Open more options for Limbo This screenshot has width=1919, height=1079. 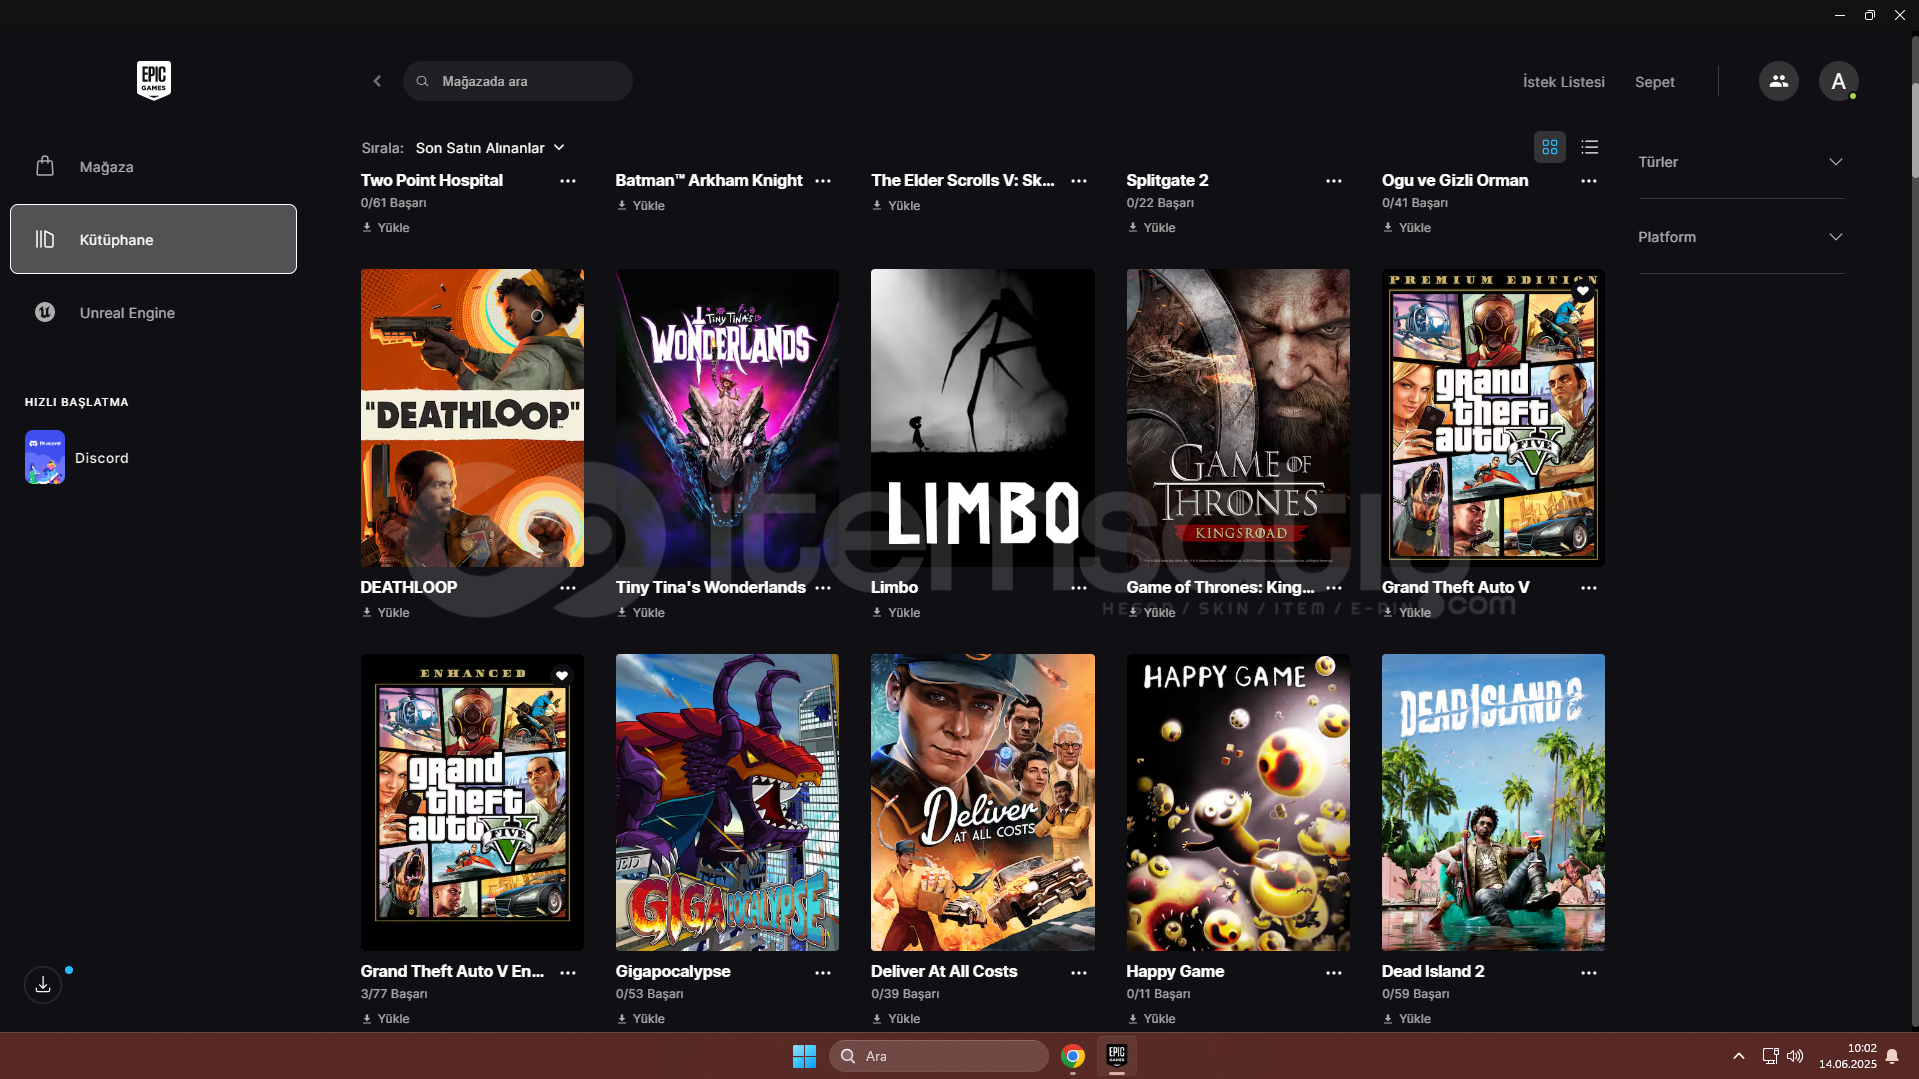point(1079,588)
